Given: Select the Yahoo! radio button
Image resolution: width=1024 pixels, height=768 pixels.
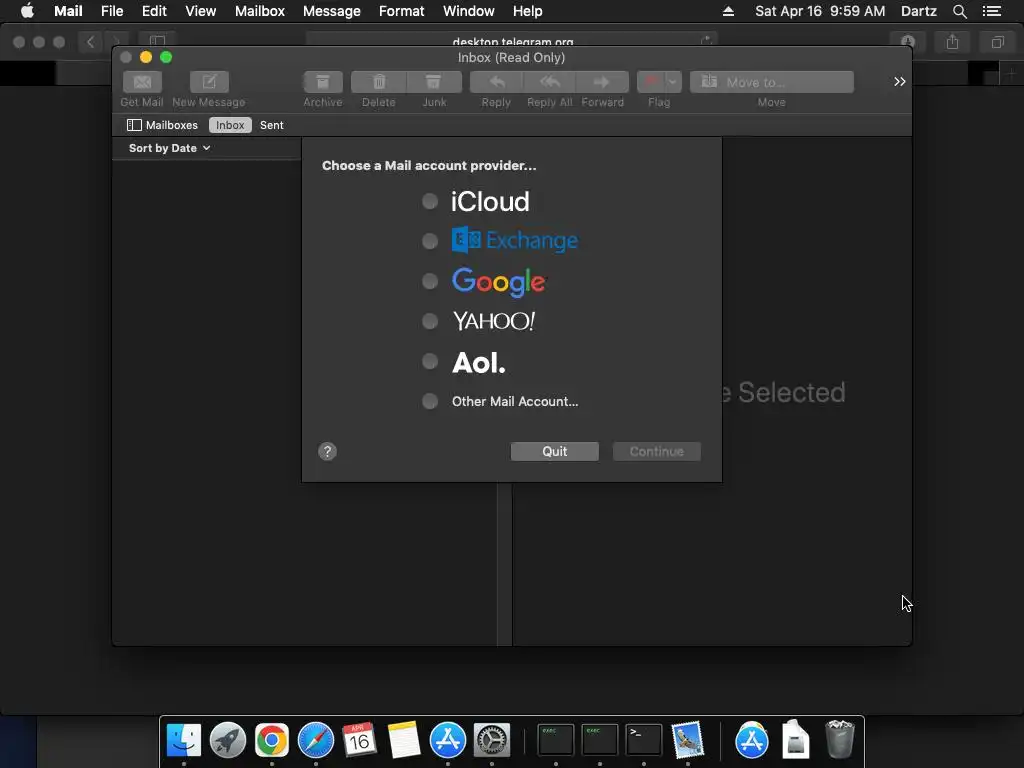Looking at the screenshot, I should tap(430, 321).
